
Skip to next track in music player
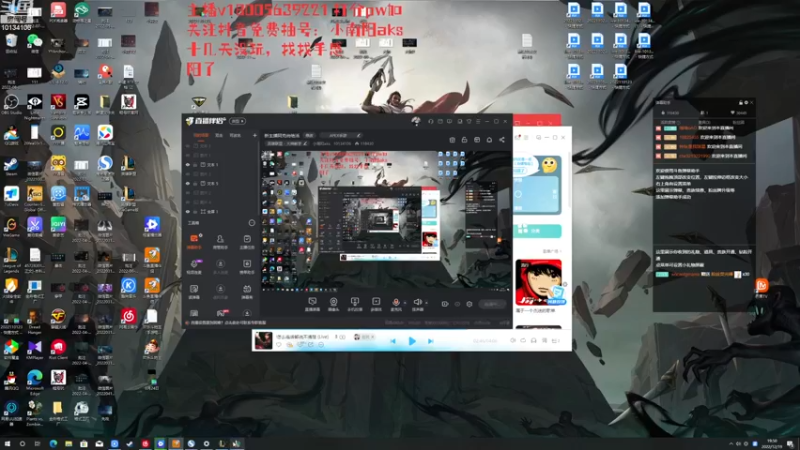[x=430, y=341]
